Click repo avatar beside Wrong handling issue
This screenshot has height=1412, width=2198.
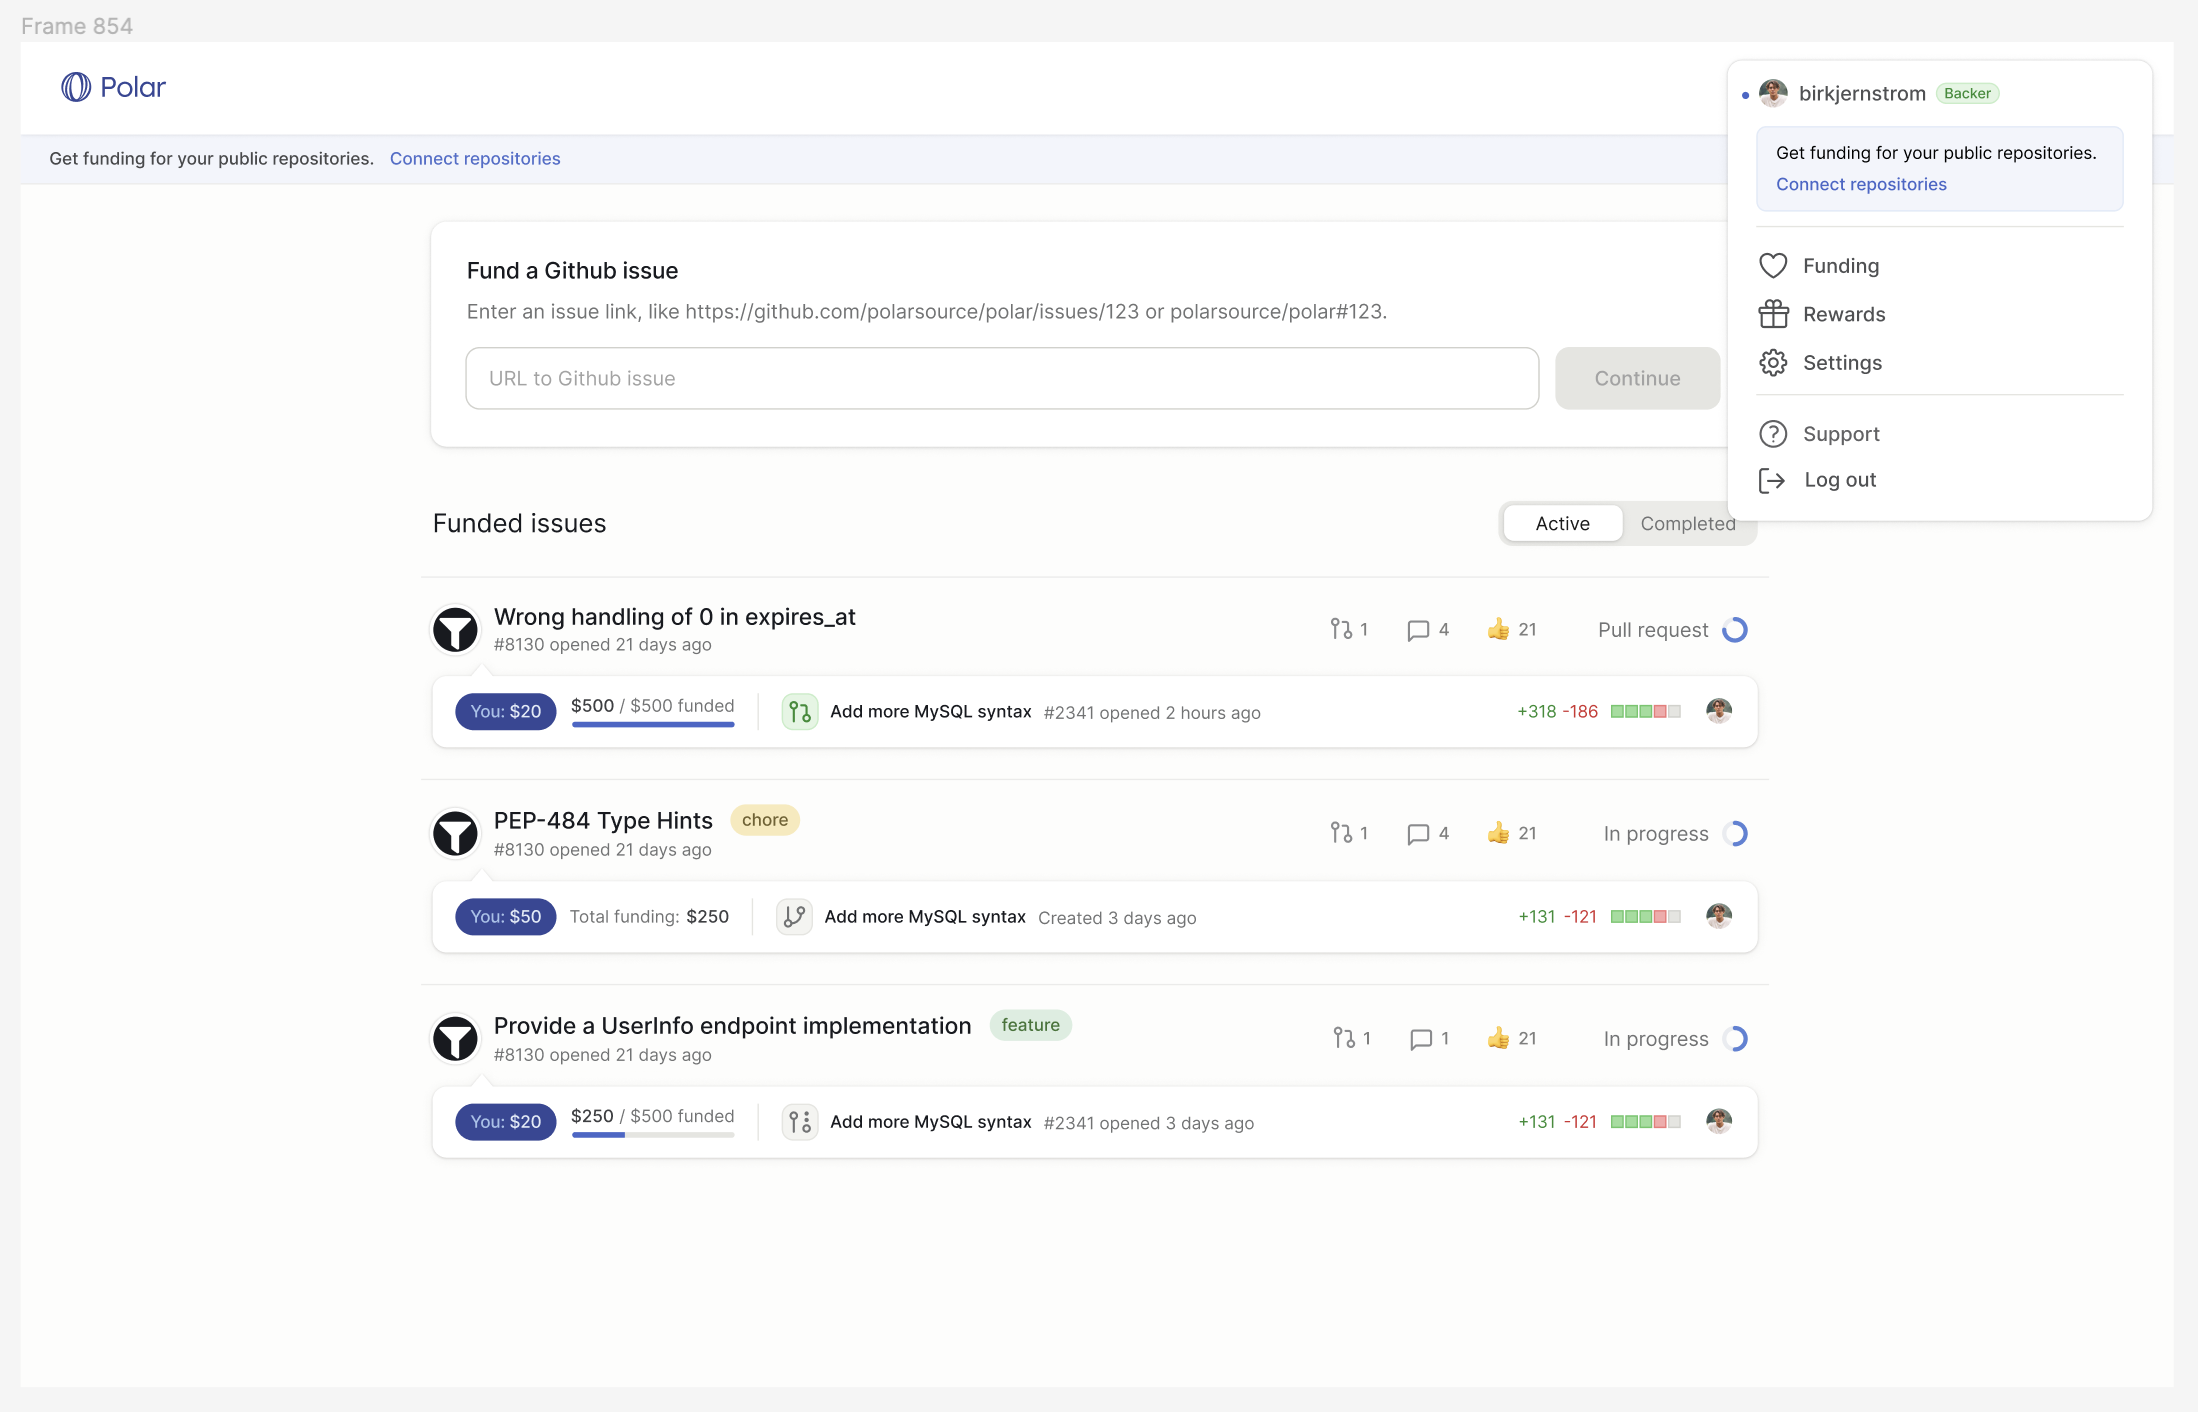pyautogui.click(x=455, y=630)
